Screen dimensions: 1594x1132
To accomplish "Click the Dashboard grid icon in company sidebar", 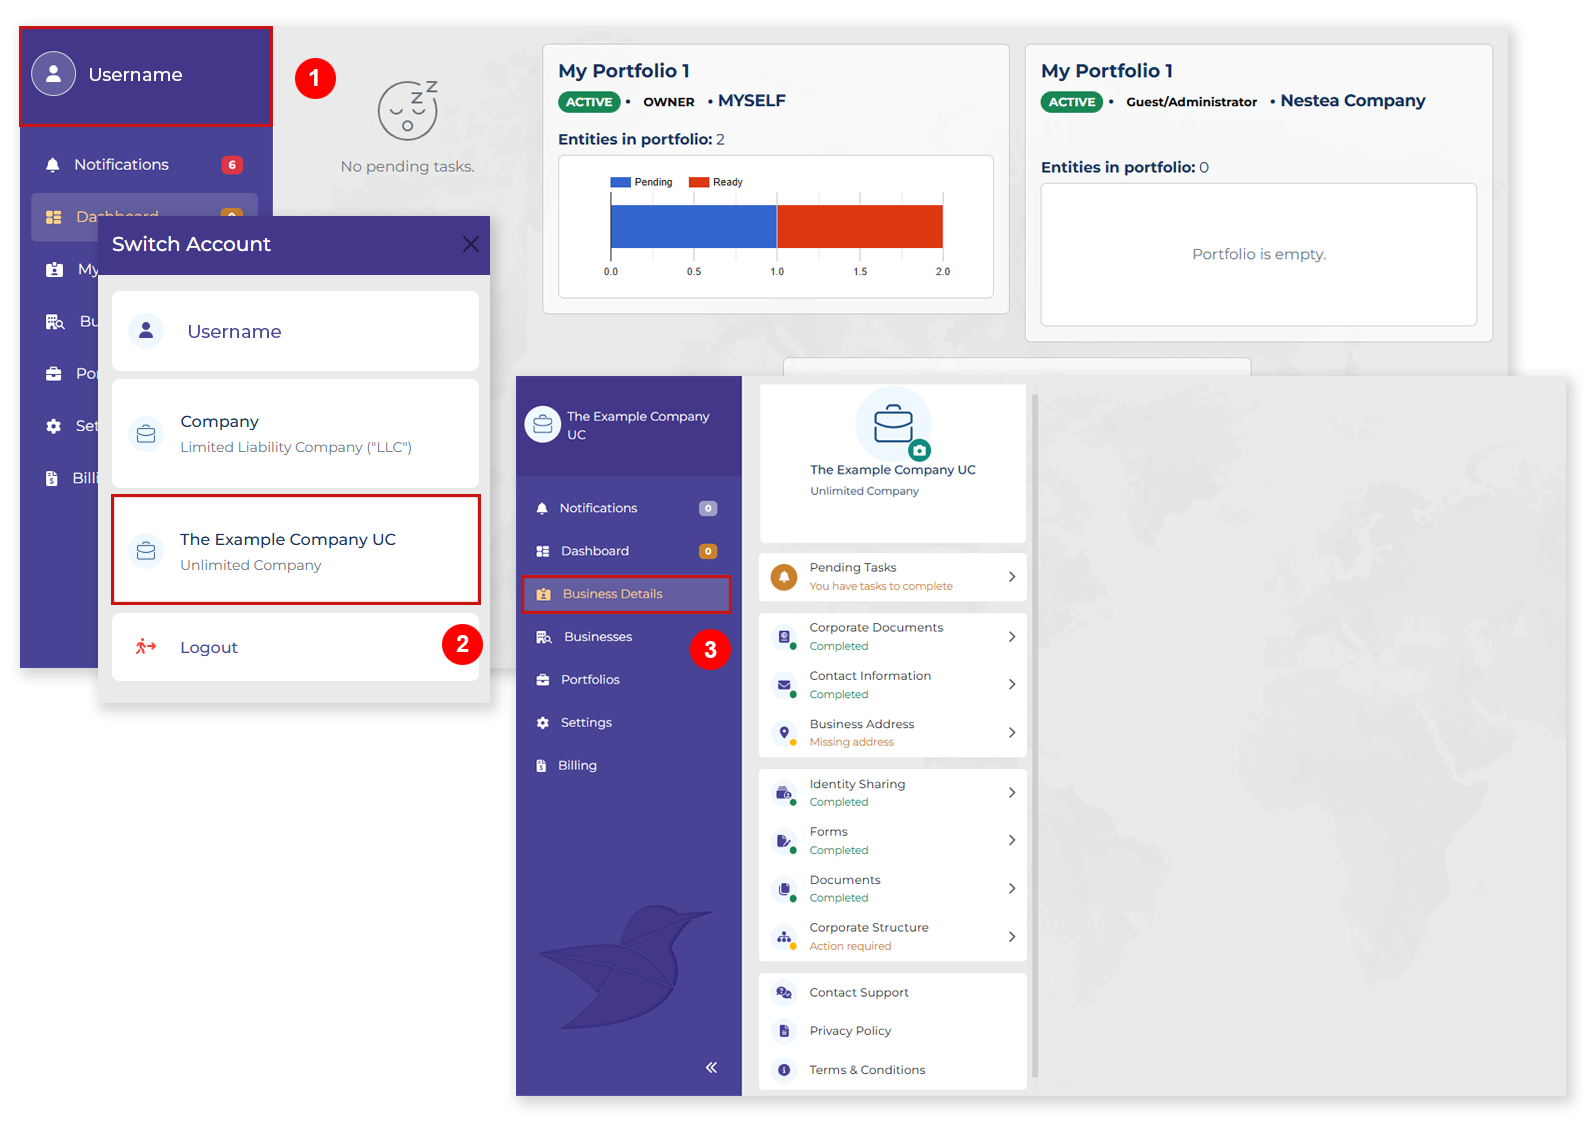I will 543,551.
